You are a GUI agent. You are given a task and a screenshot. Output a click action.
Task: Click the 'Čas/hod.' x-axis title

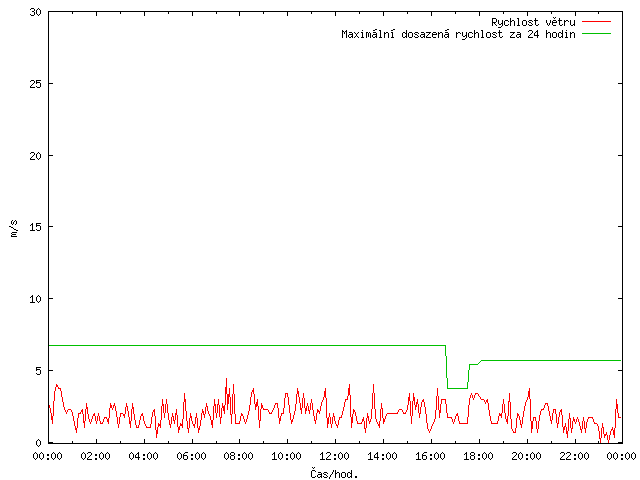point(334,474)
